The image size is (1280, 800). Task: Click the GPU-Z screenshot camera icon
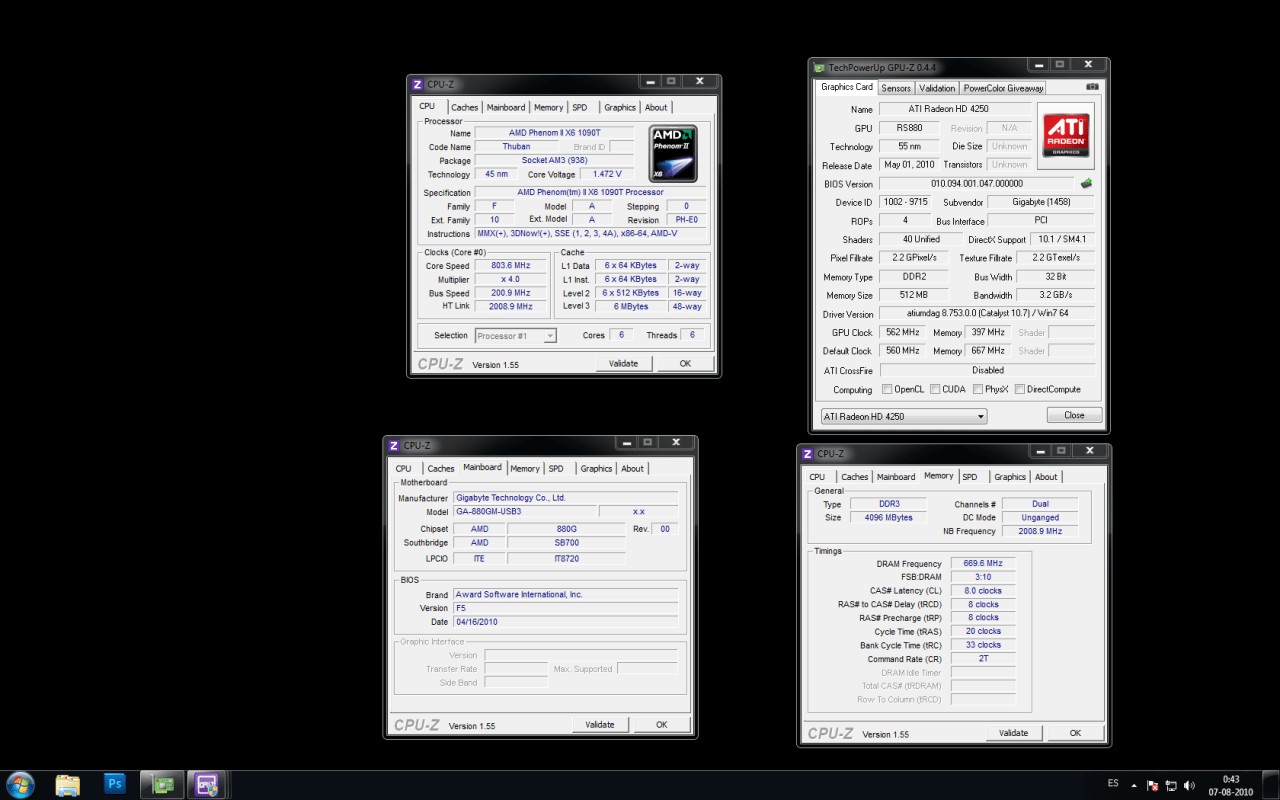[1092, 87]
